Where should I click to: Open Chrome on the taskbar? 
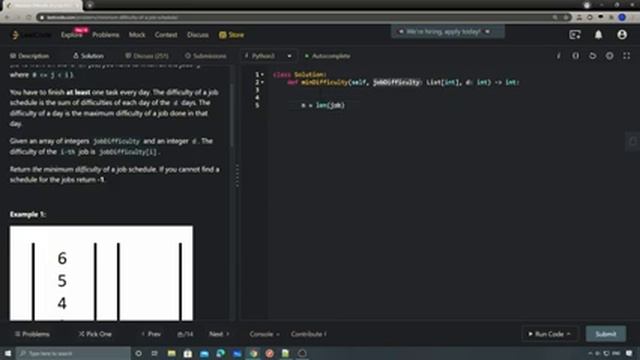pyautogui.click(x=253, y=353)
